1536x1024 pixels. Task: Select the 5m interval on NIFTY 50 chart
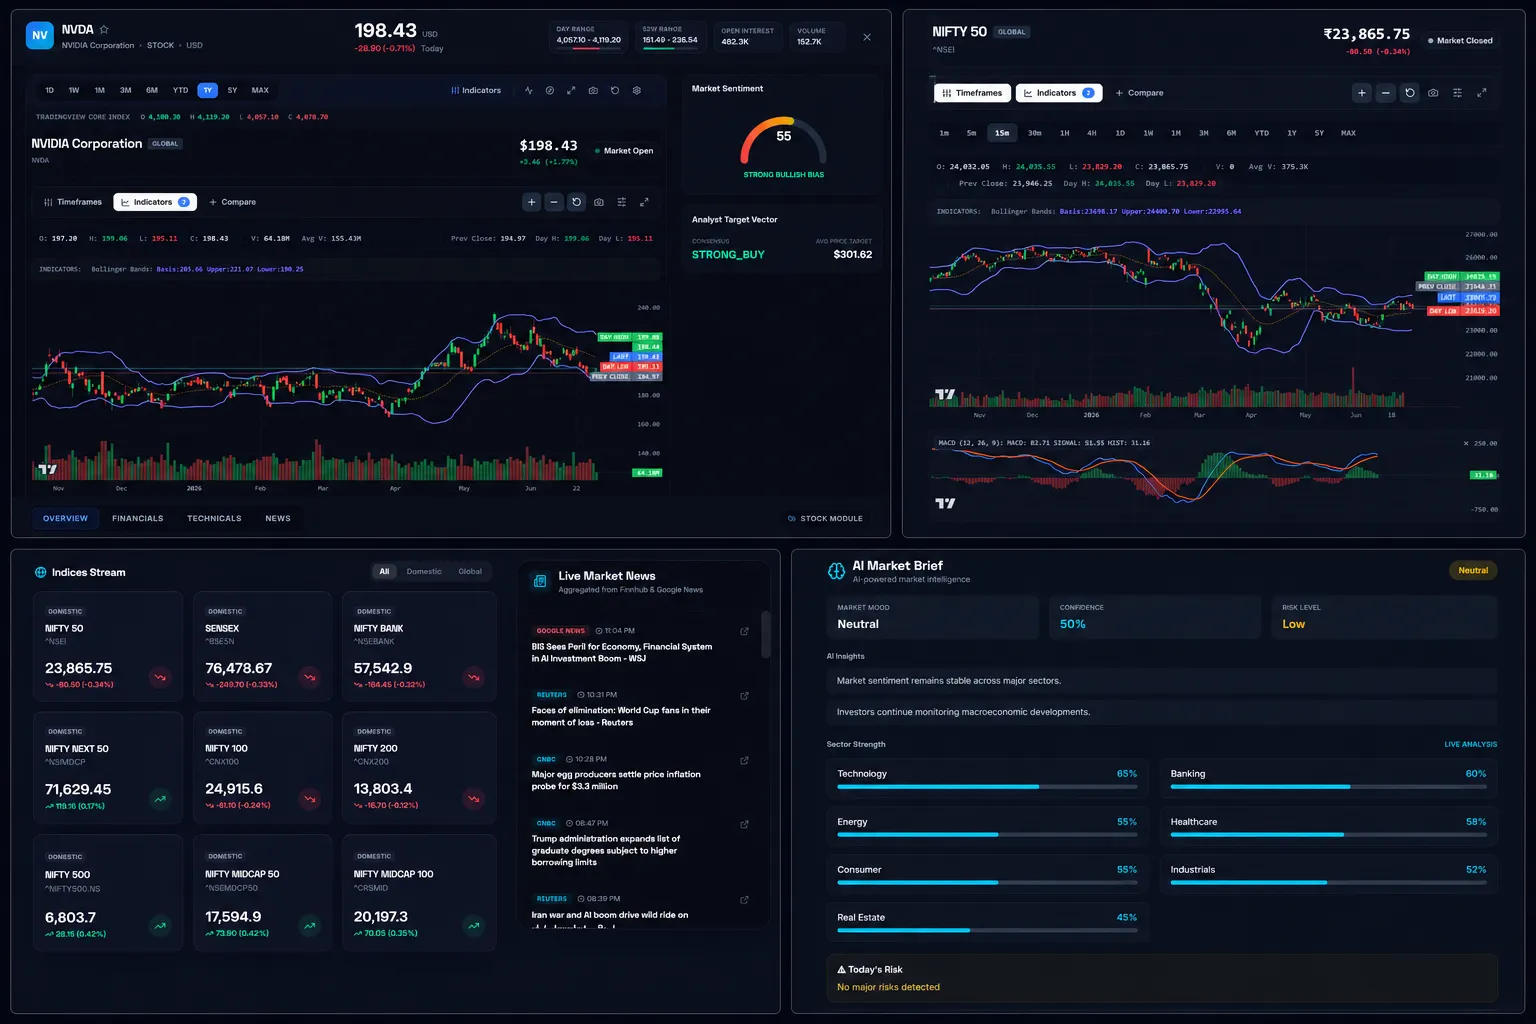[x=971, y=133]
